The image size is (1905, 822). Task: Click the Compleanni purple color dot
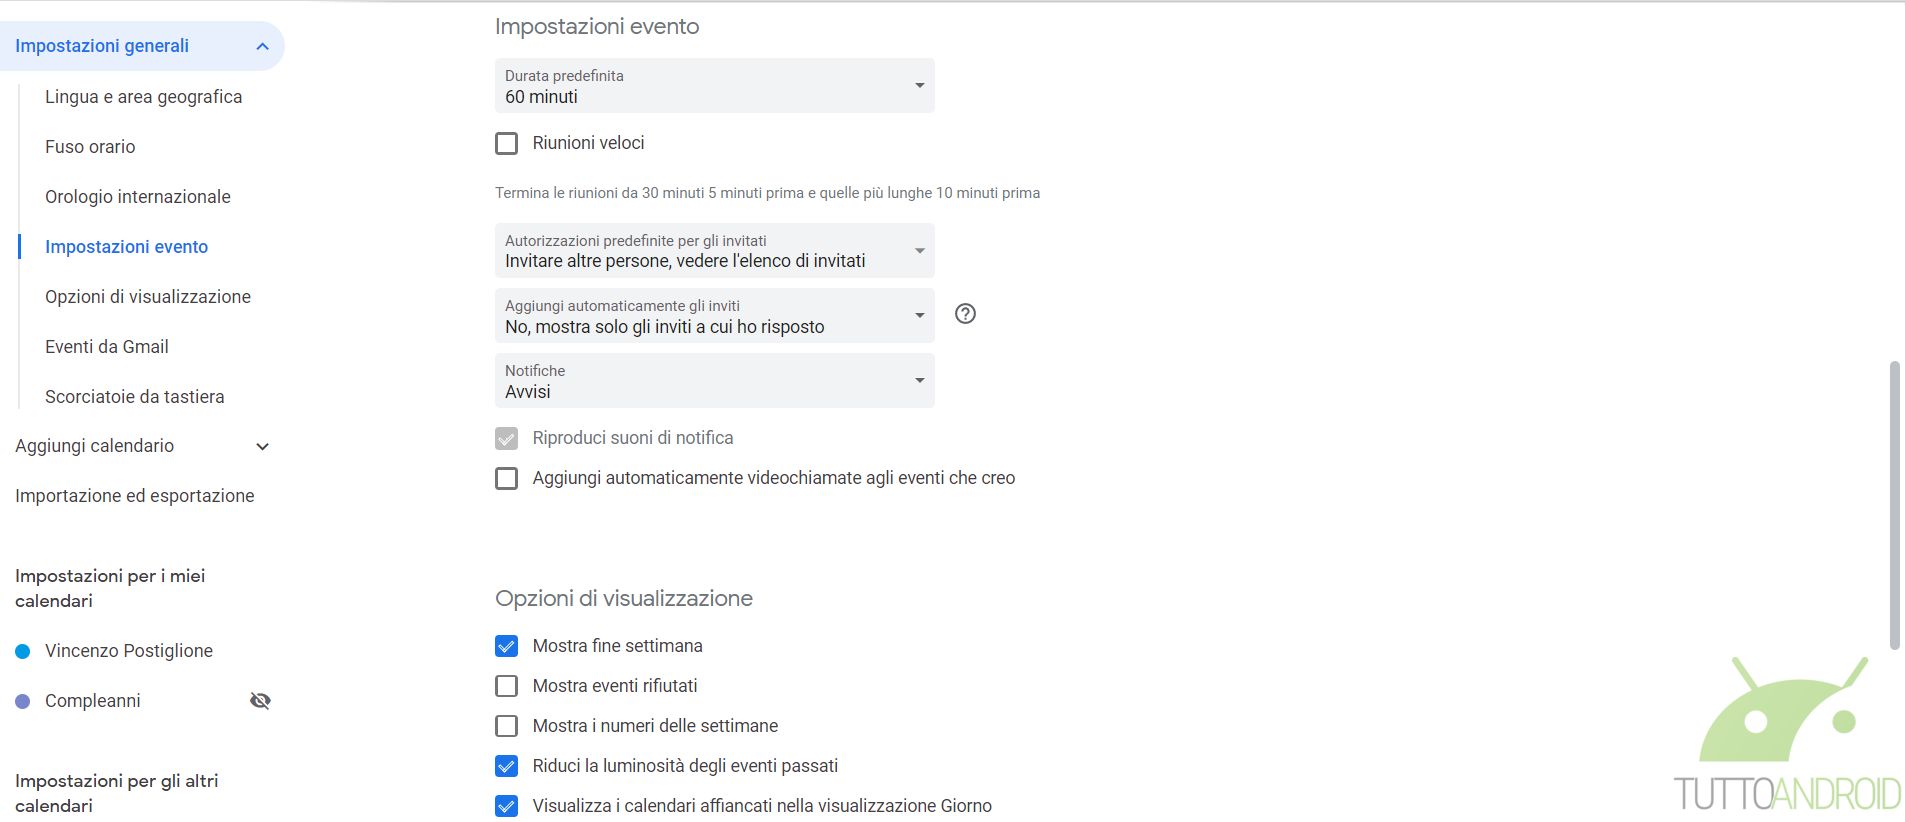(x=23, y=702)
